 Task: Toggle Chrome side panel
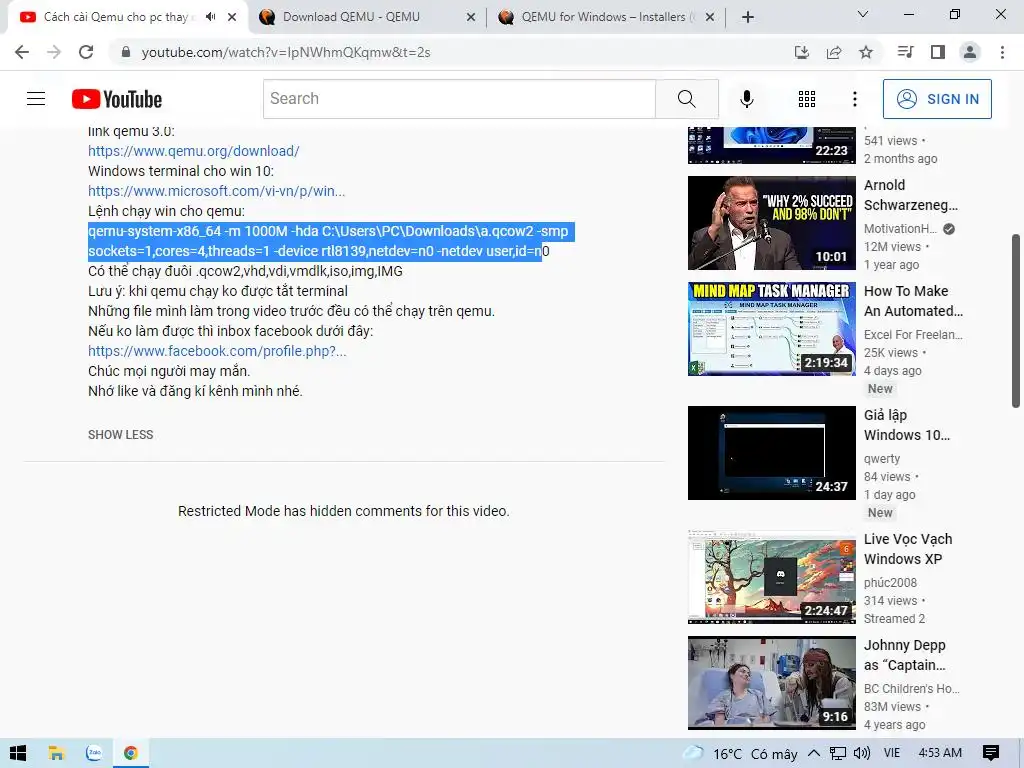(938, 52)
